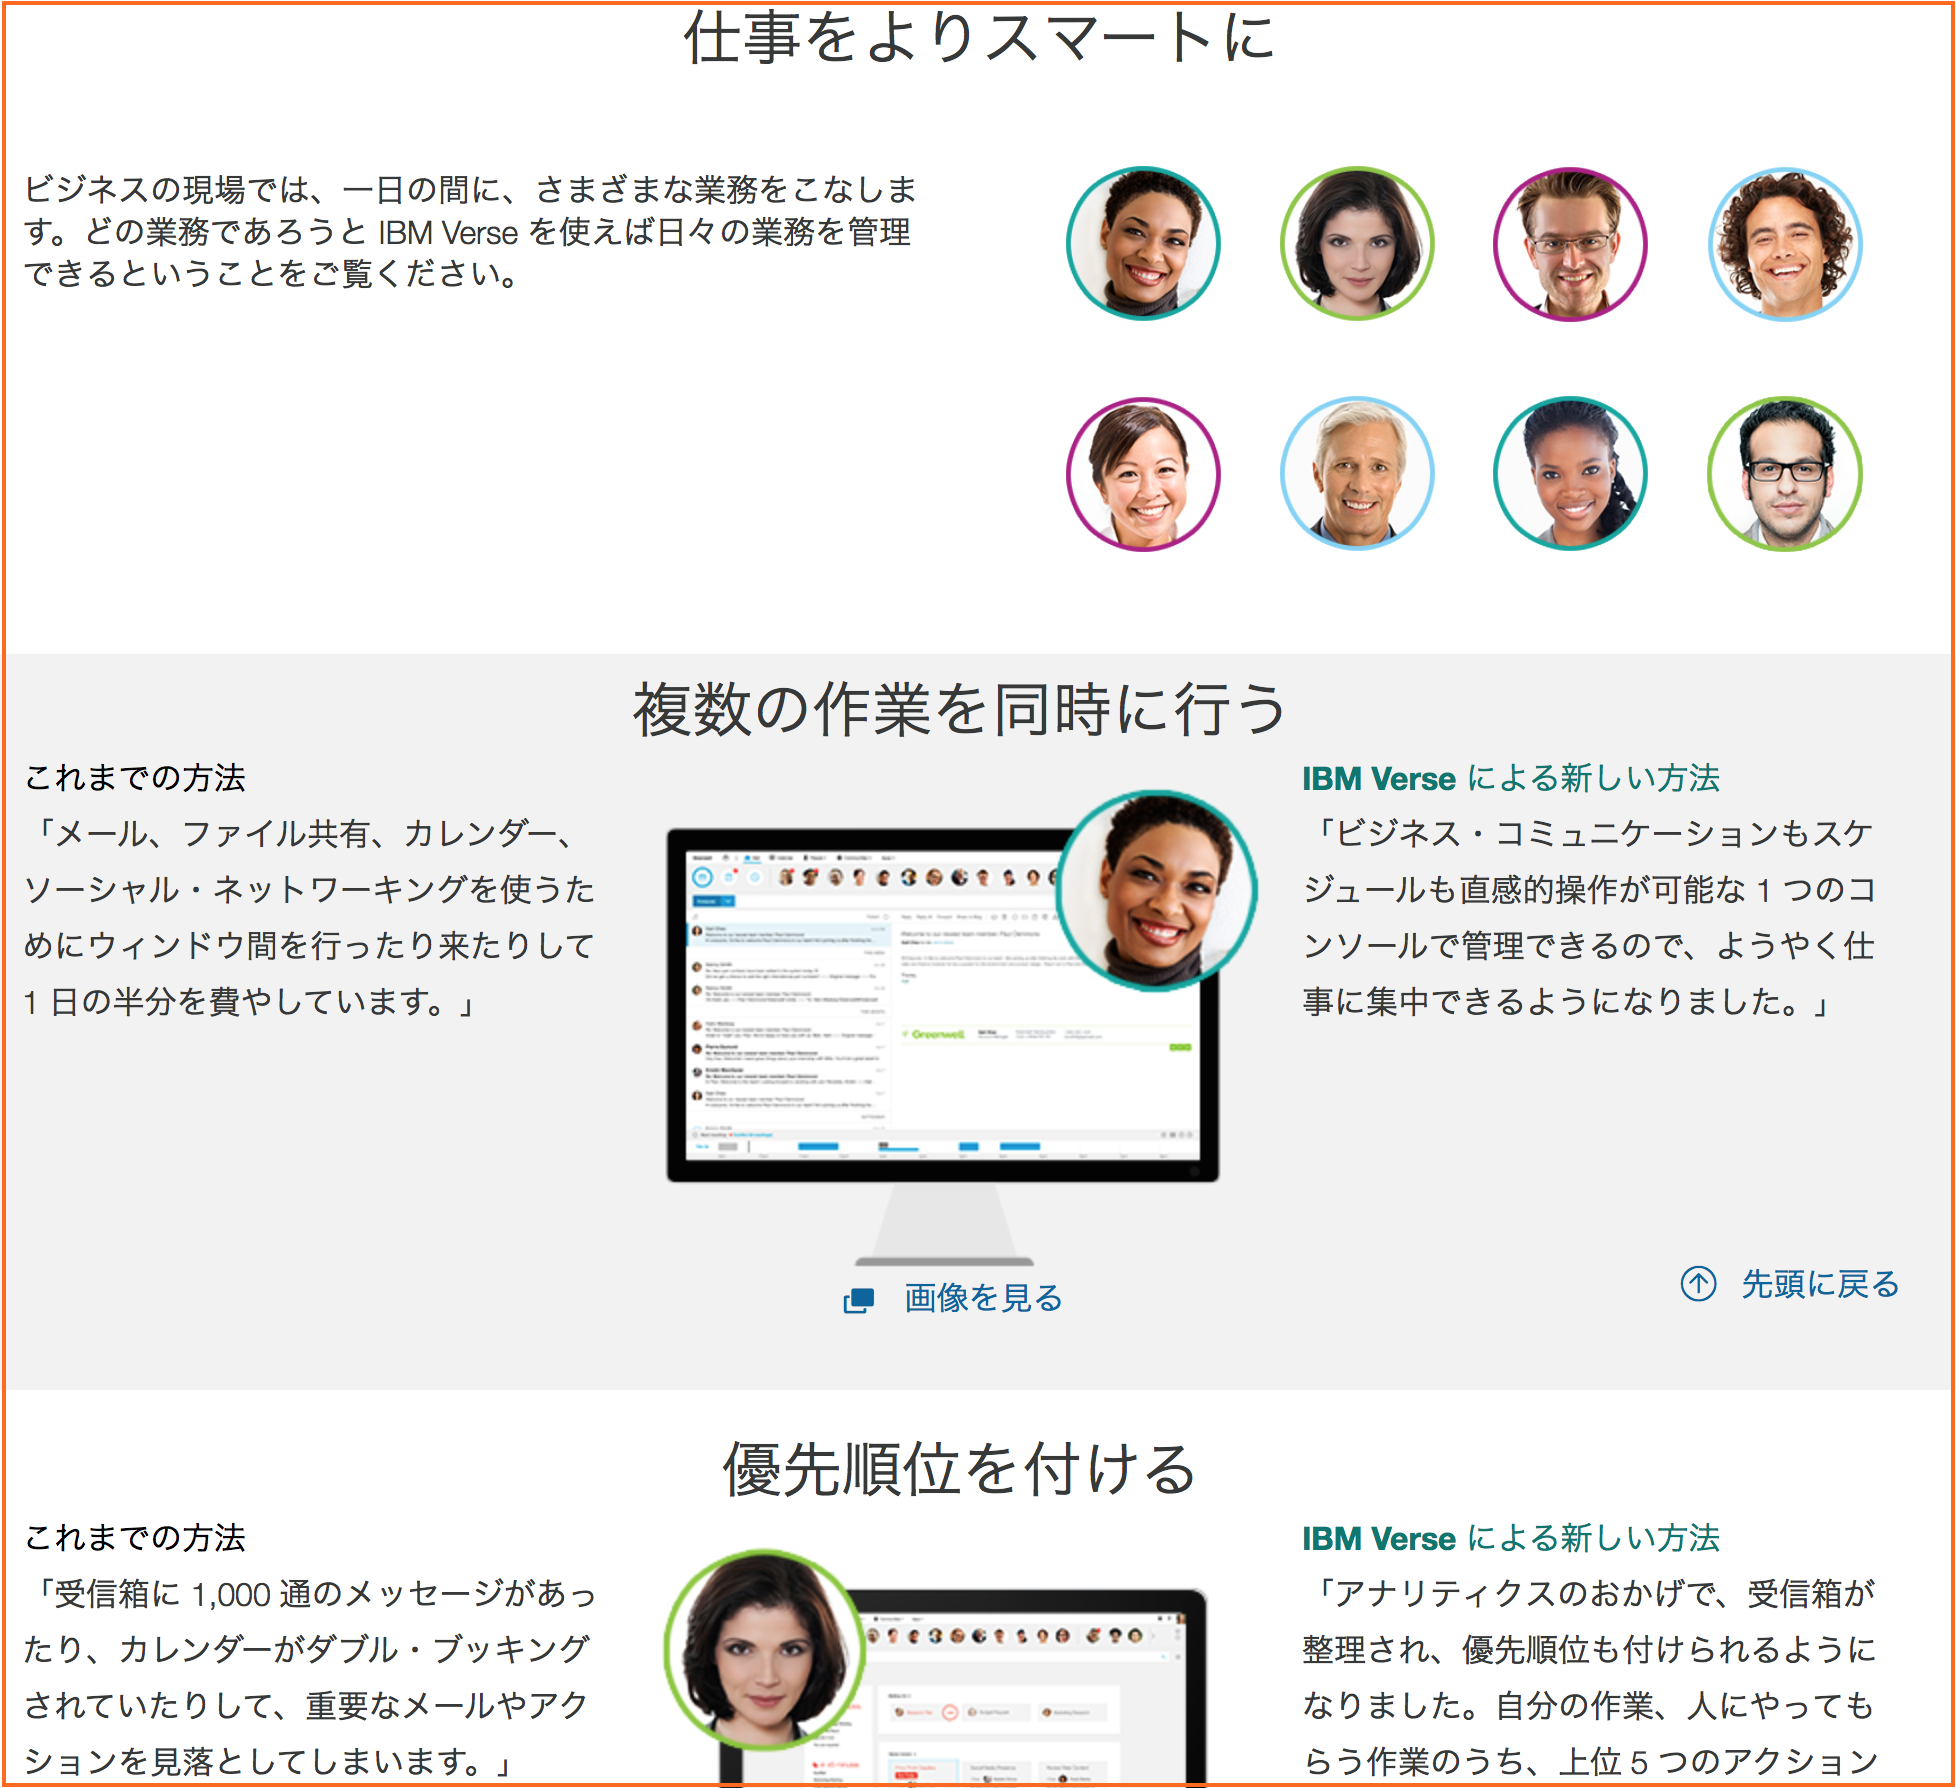Select the teal-ringed woman with braids avatar

tap(1570, 474)
